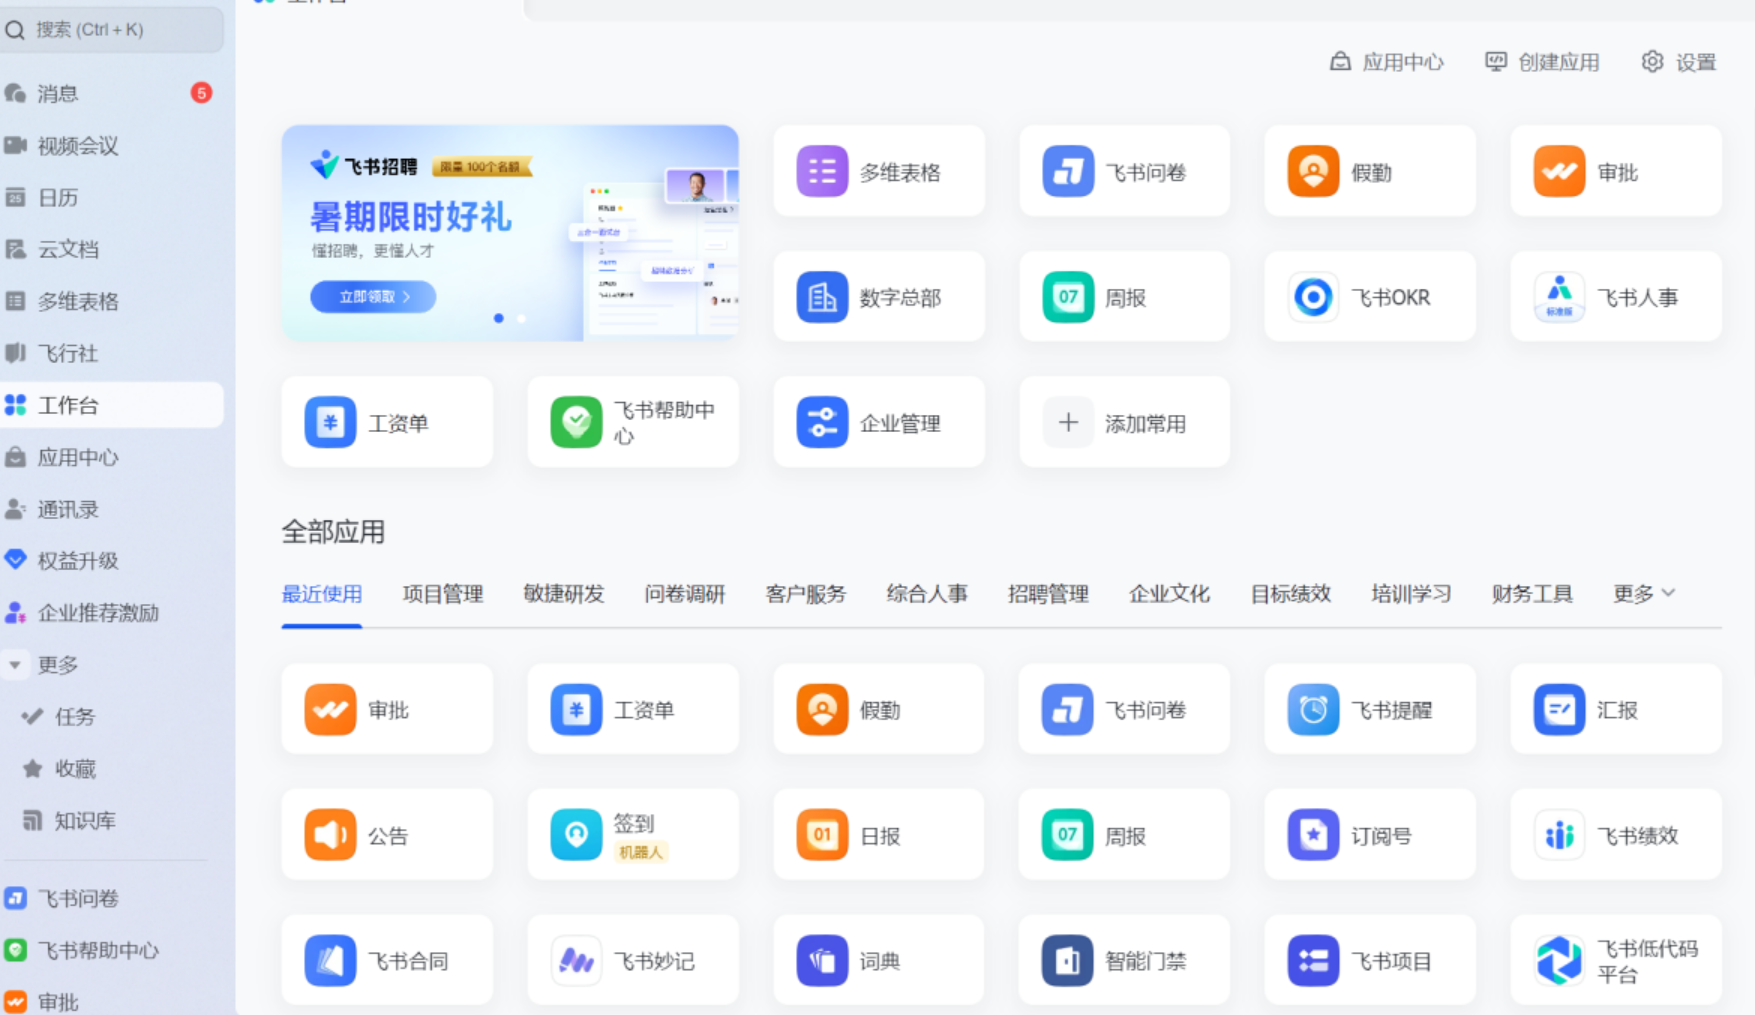Open 视频会议 in the left sidebar
This screenshot has width=1755, height=1015.
click(x=78, y=146)
